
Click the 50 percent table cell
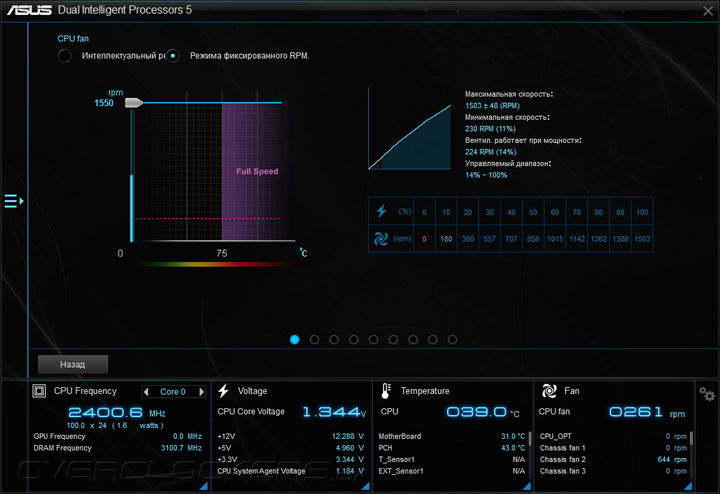click(x=533, y=212)
